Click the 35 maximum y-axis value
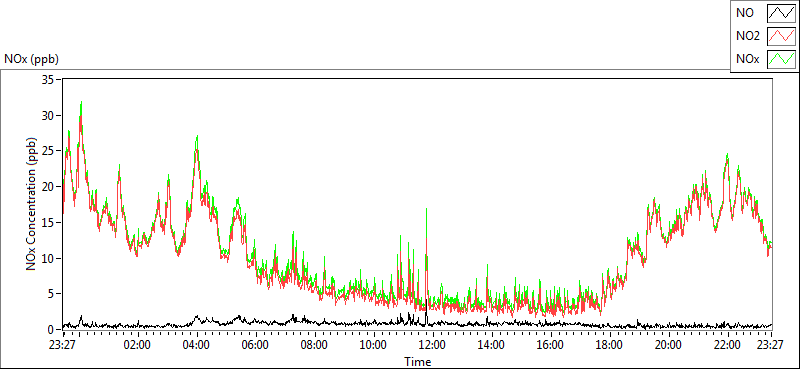800x369 pixels. 49,80
